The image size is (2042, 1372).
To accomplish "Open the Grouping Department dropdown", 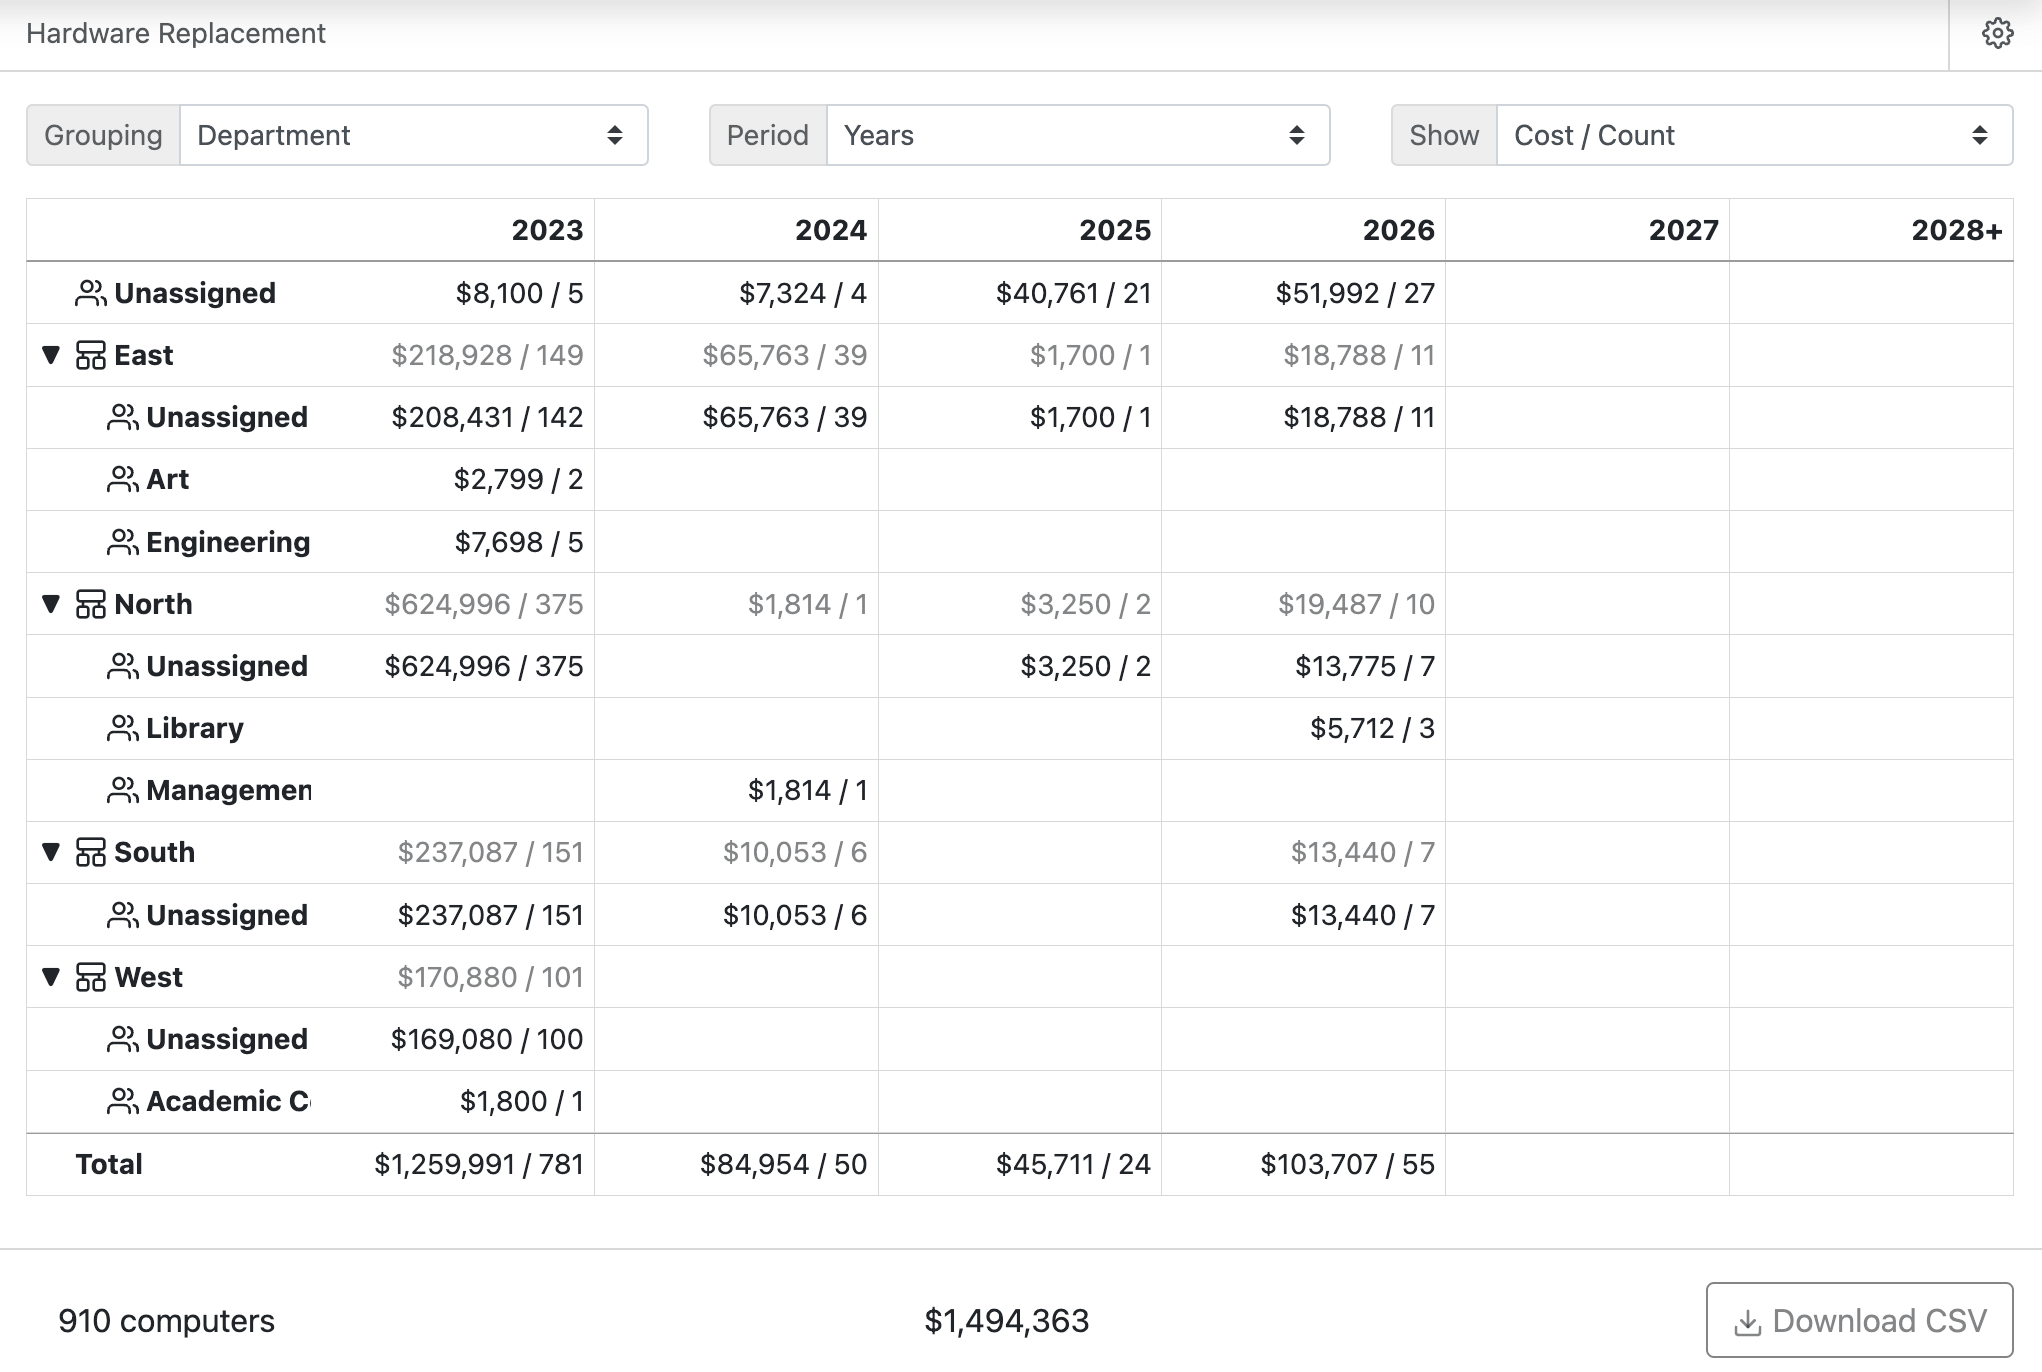I will coord(413,135).
